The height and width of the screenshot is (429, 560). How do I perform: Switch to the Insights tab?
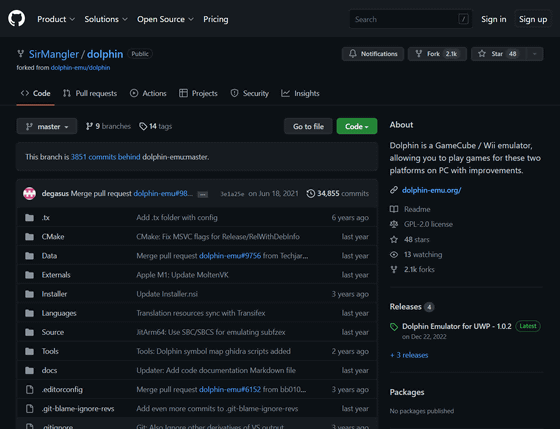pyautogui.click(x=300, y=94)
